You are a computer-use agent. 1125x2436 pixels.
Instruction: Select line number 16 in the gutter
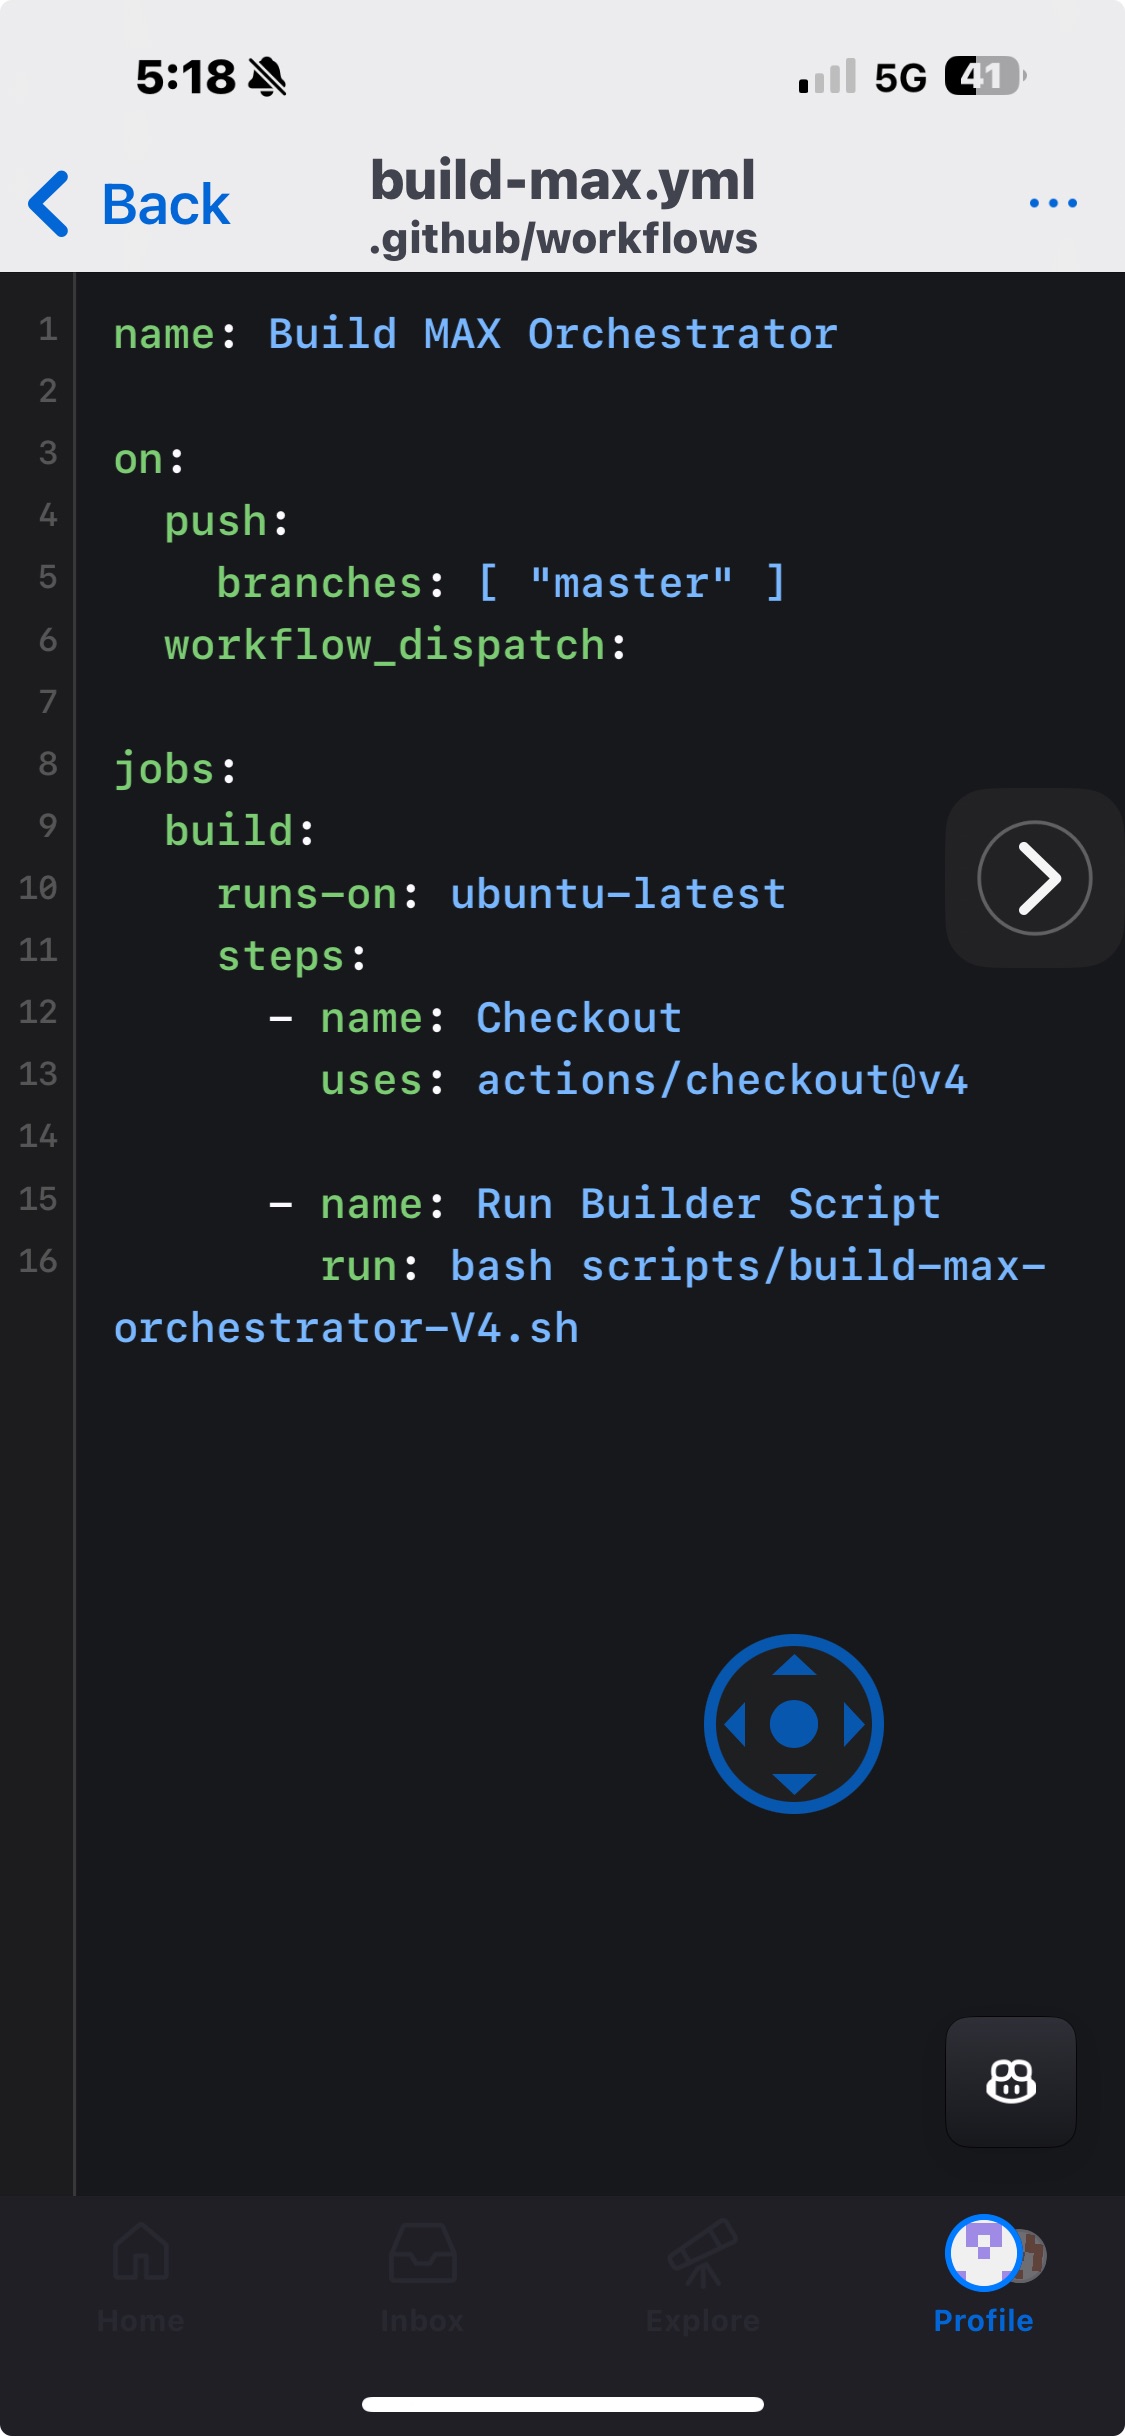click(x=38, y=1260)
